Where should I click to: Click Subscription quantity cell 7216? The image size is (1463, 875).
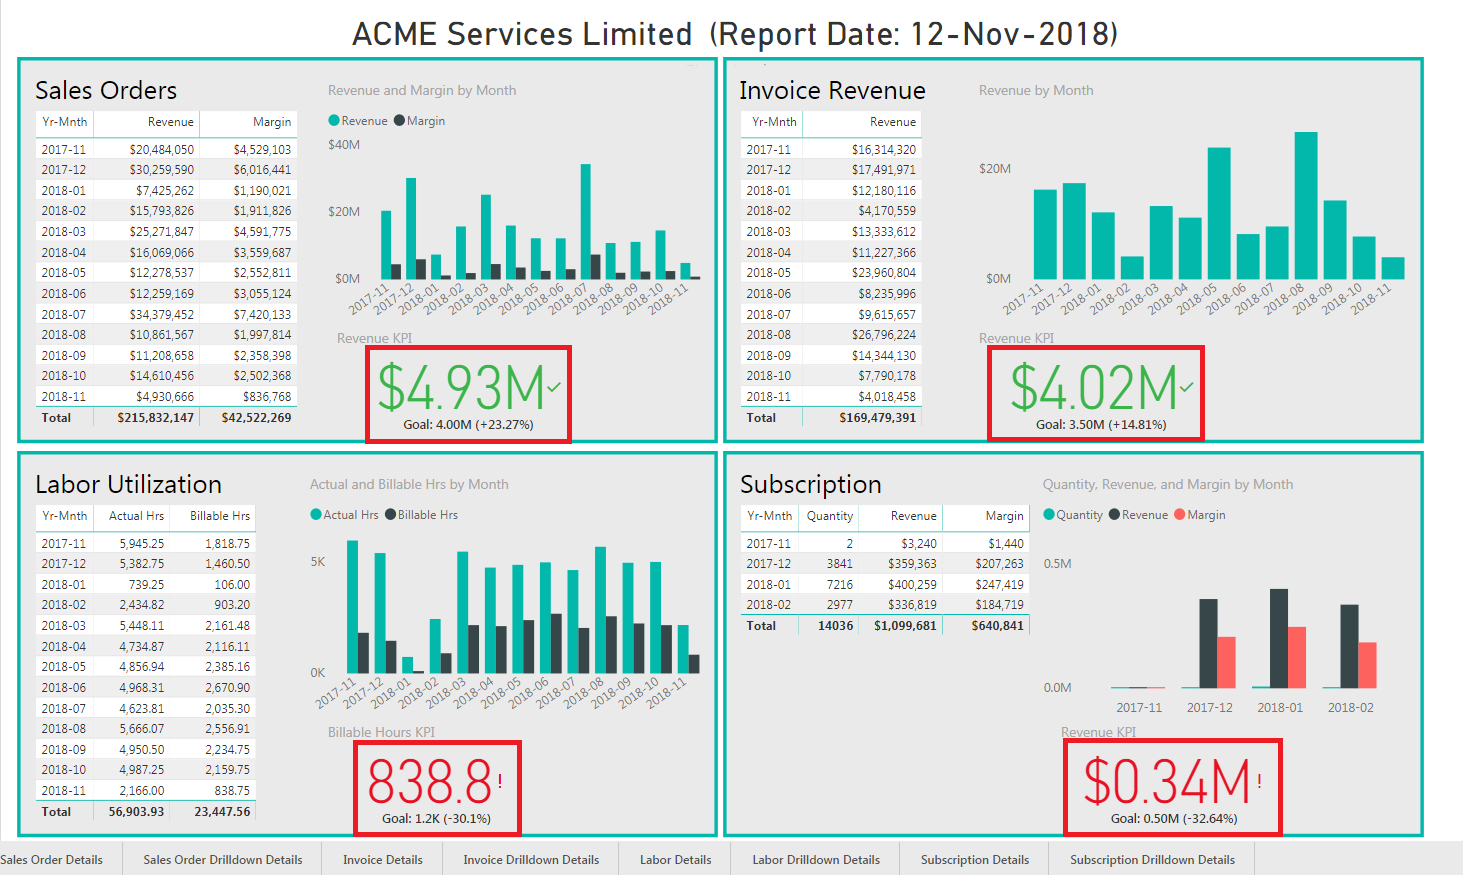point(840,585)
